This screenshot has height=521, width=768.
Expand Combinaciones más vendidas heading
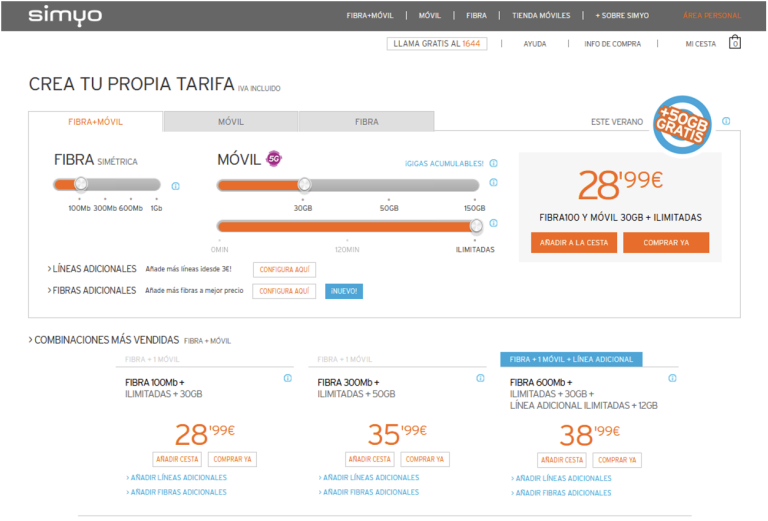(105, 340)
